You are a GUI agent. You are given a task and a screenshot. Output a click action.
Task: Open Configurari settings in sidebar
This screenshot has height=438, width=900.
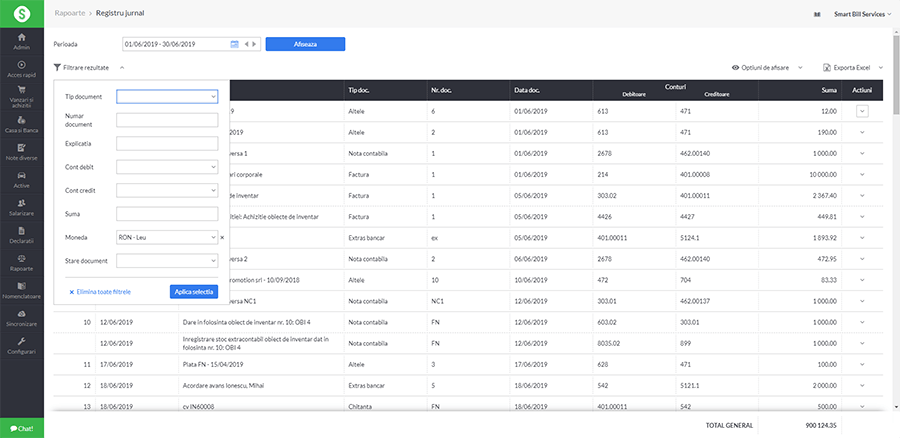click(x=21, y=346)
